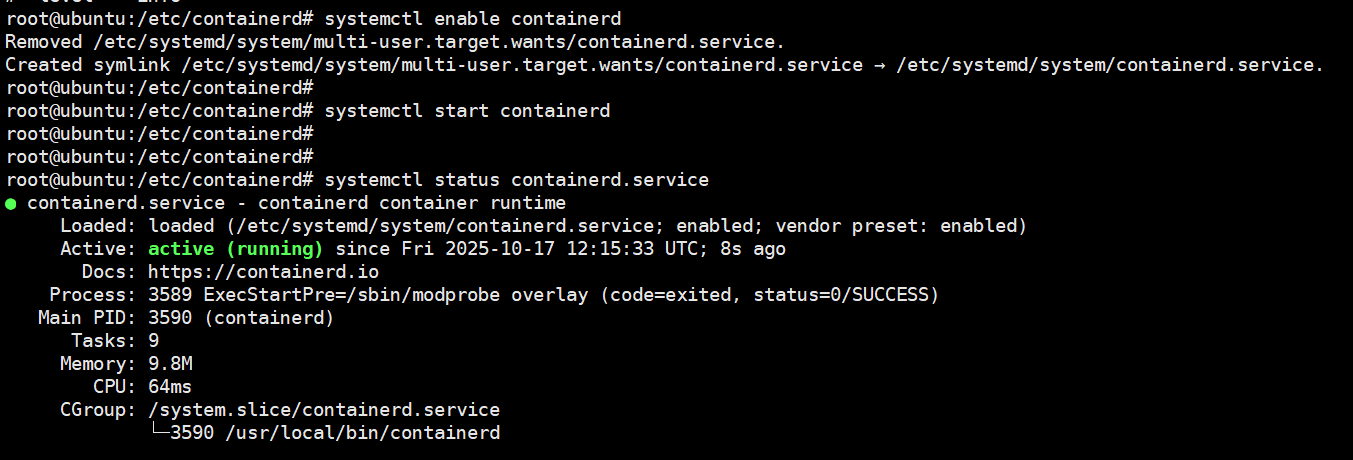Open the https://containerd.io docs link
The height and width of the screenshot is (460, 1353).
coord(263,272)
